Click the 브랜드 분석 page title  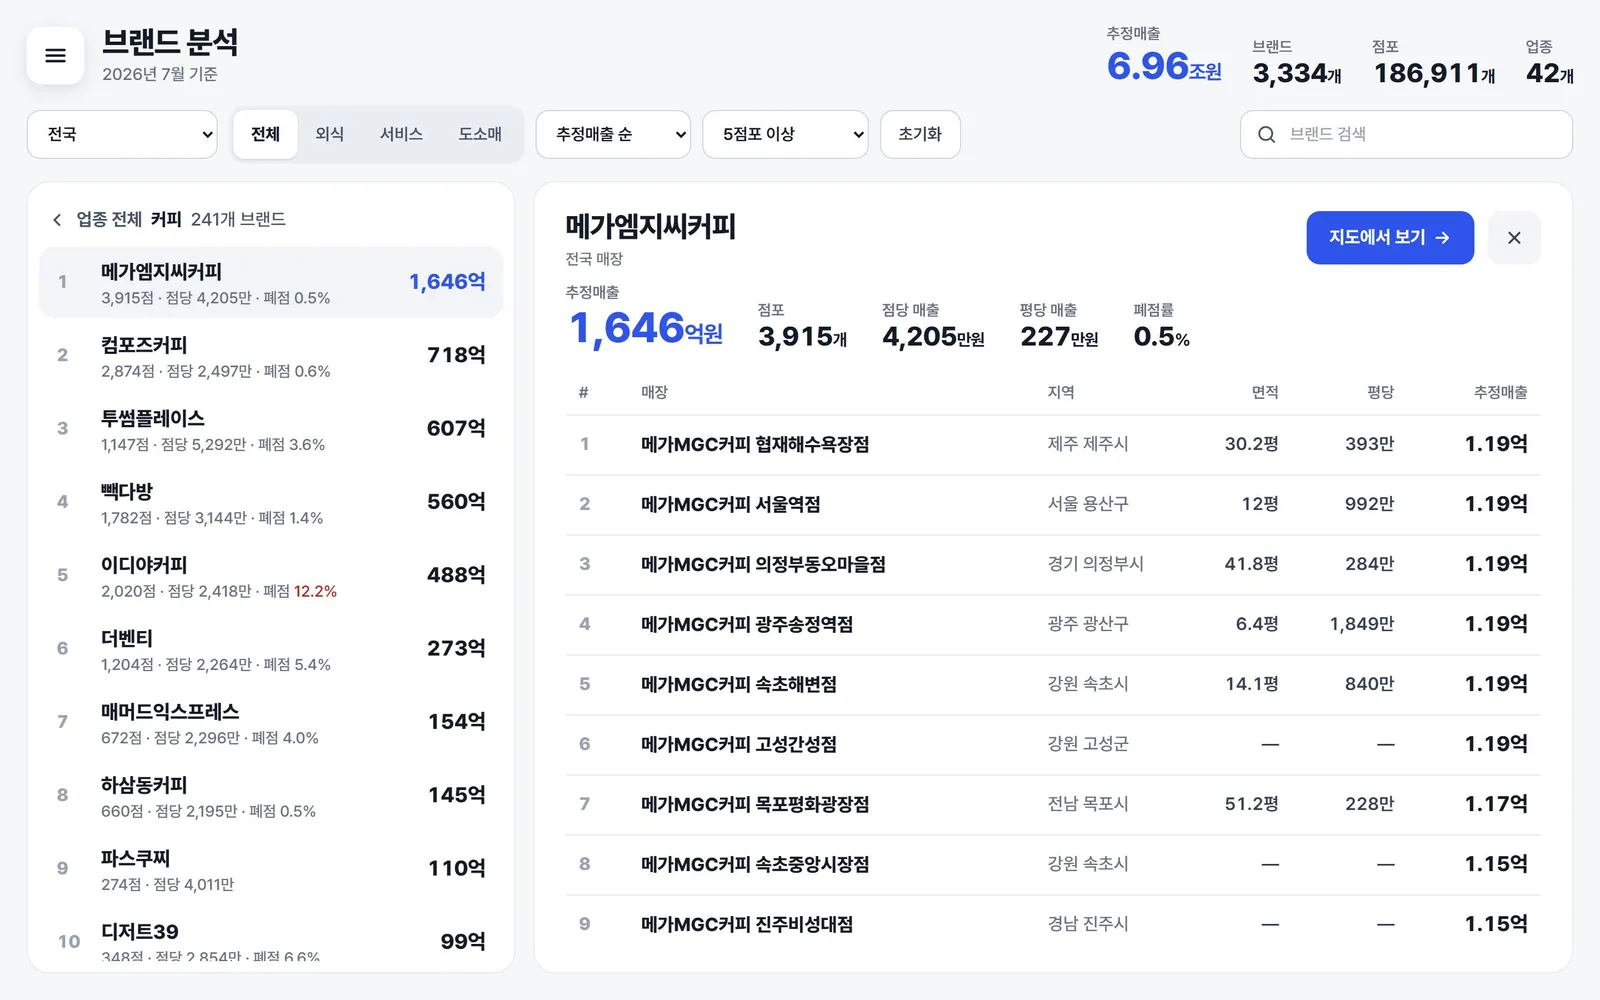[x=170, y=42]
